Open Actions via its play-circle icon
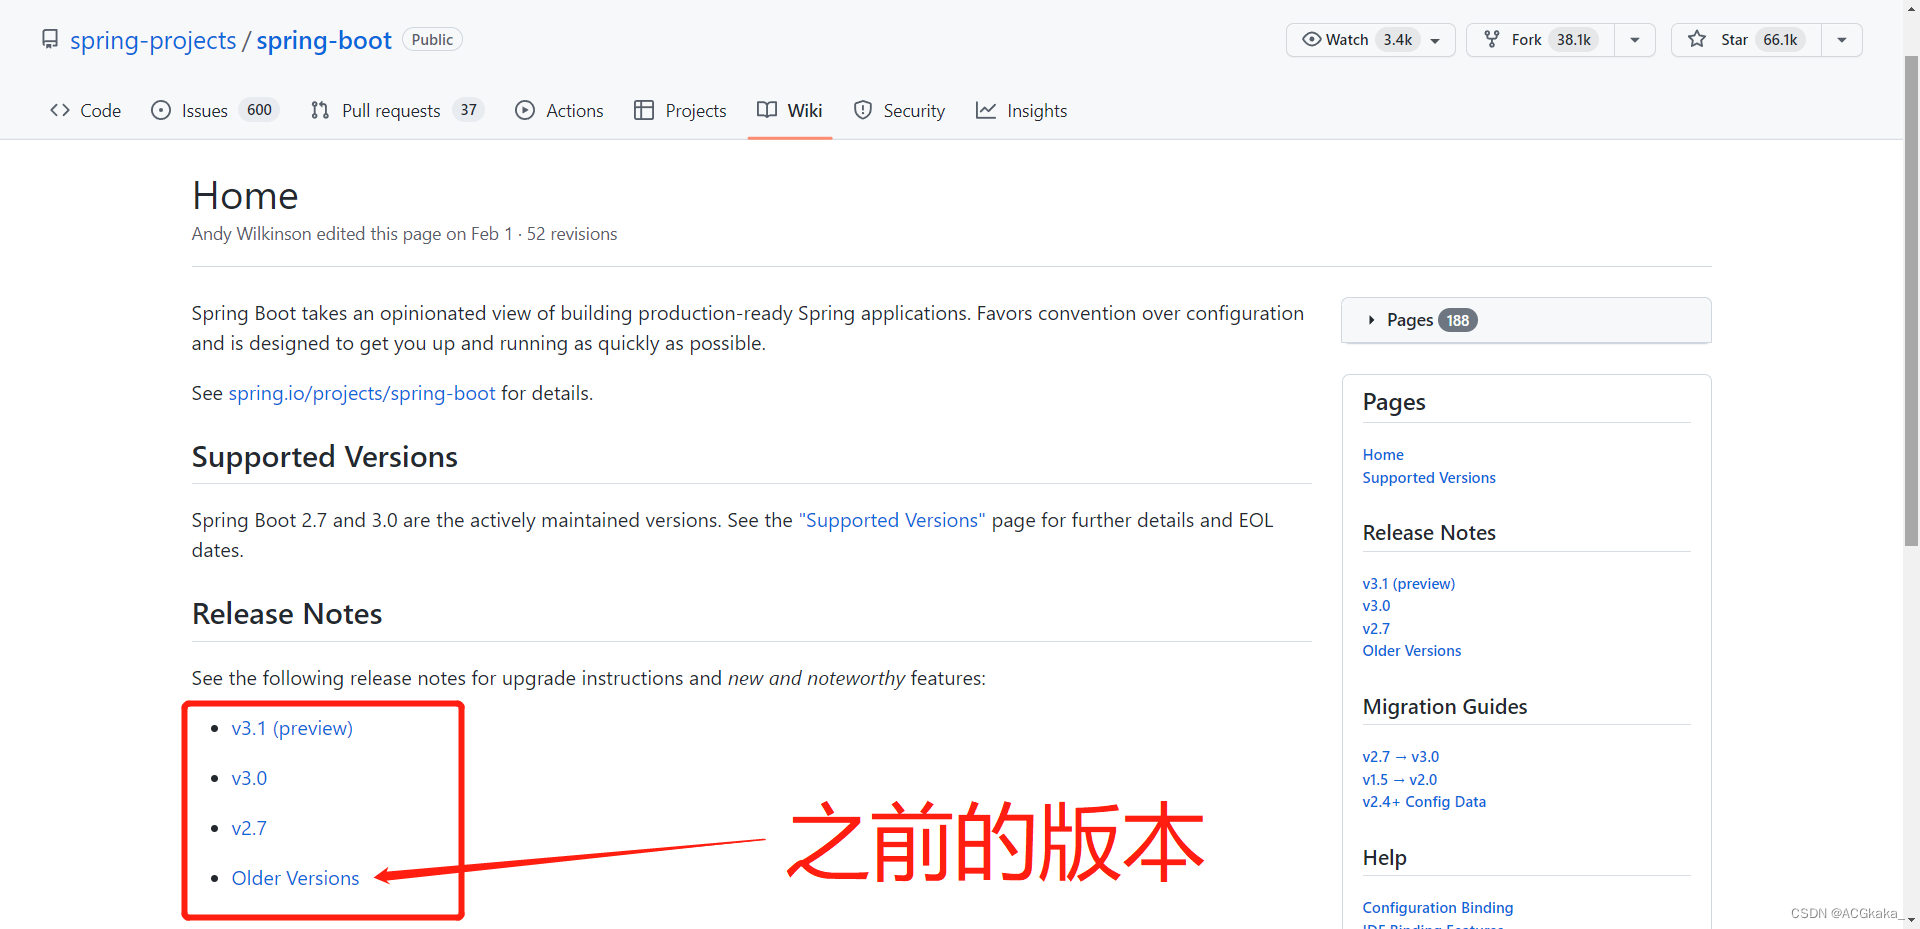 click(x=525, y=111)
